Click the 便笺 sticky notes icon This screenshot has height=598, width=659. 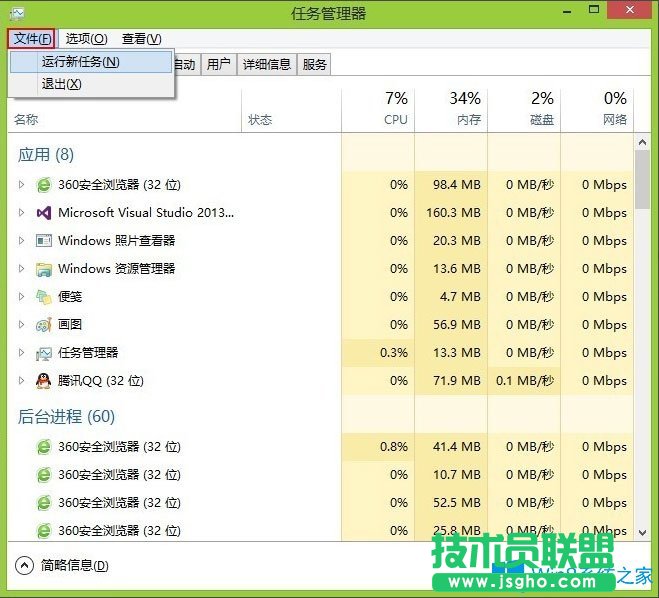(x=44, y=297)
